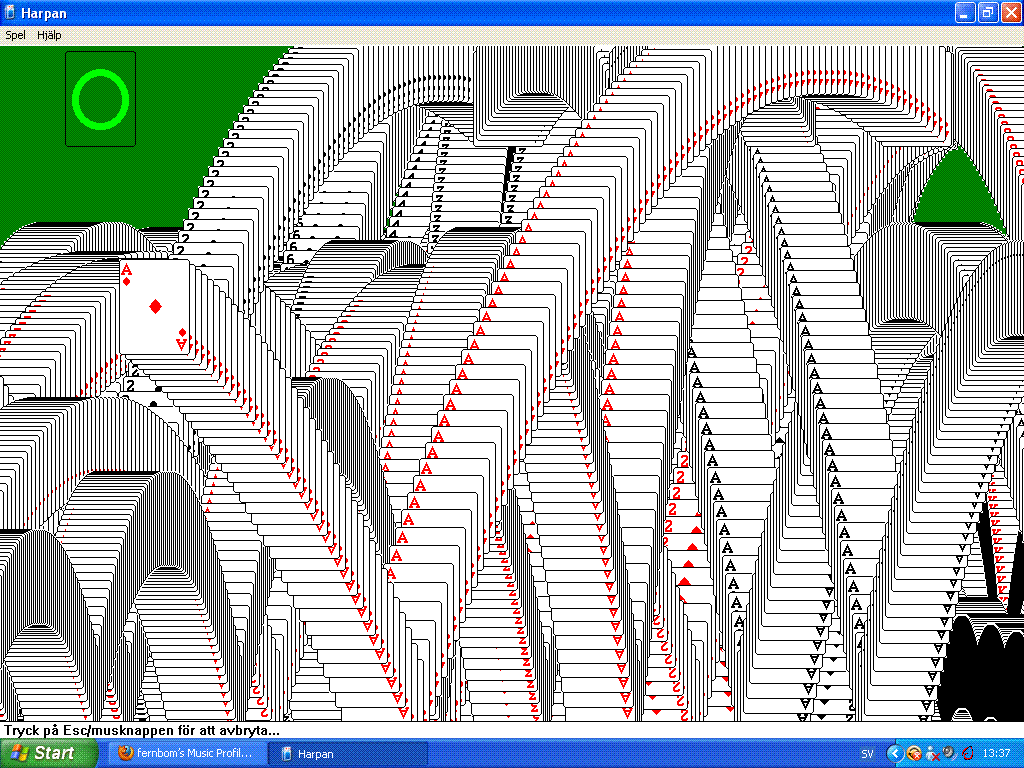Click the tray icon with red X
The height and width of the screenshot is (768, 1024).
pos(931,753)
